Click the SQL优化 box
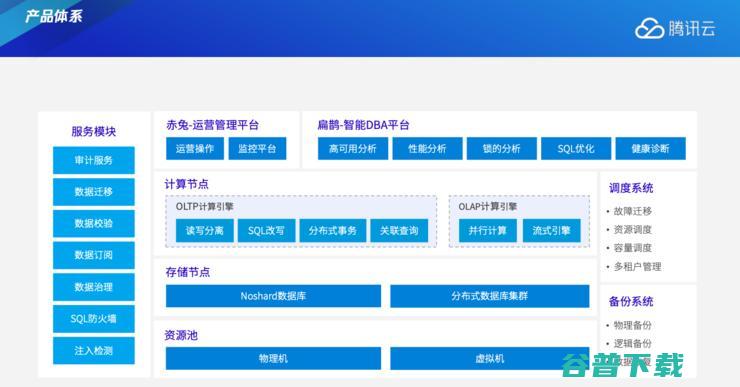The width and height of the screenshot is (740, 387). pos(576,149)
